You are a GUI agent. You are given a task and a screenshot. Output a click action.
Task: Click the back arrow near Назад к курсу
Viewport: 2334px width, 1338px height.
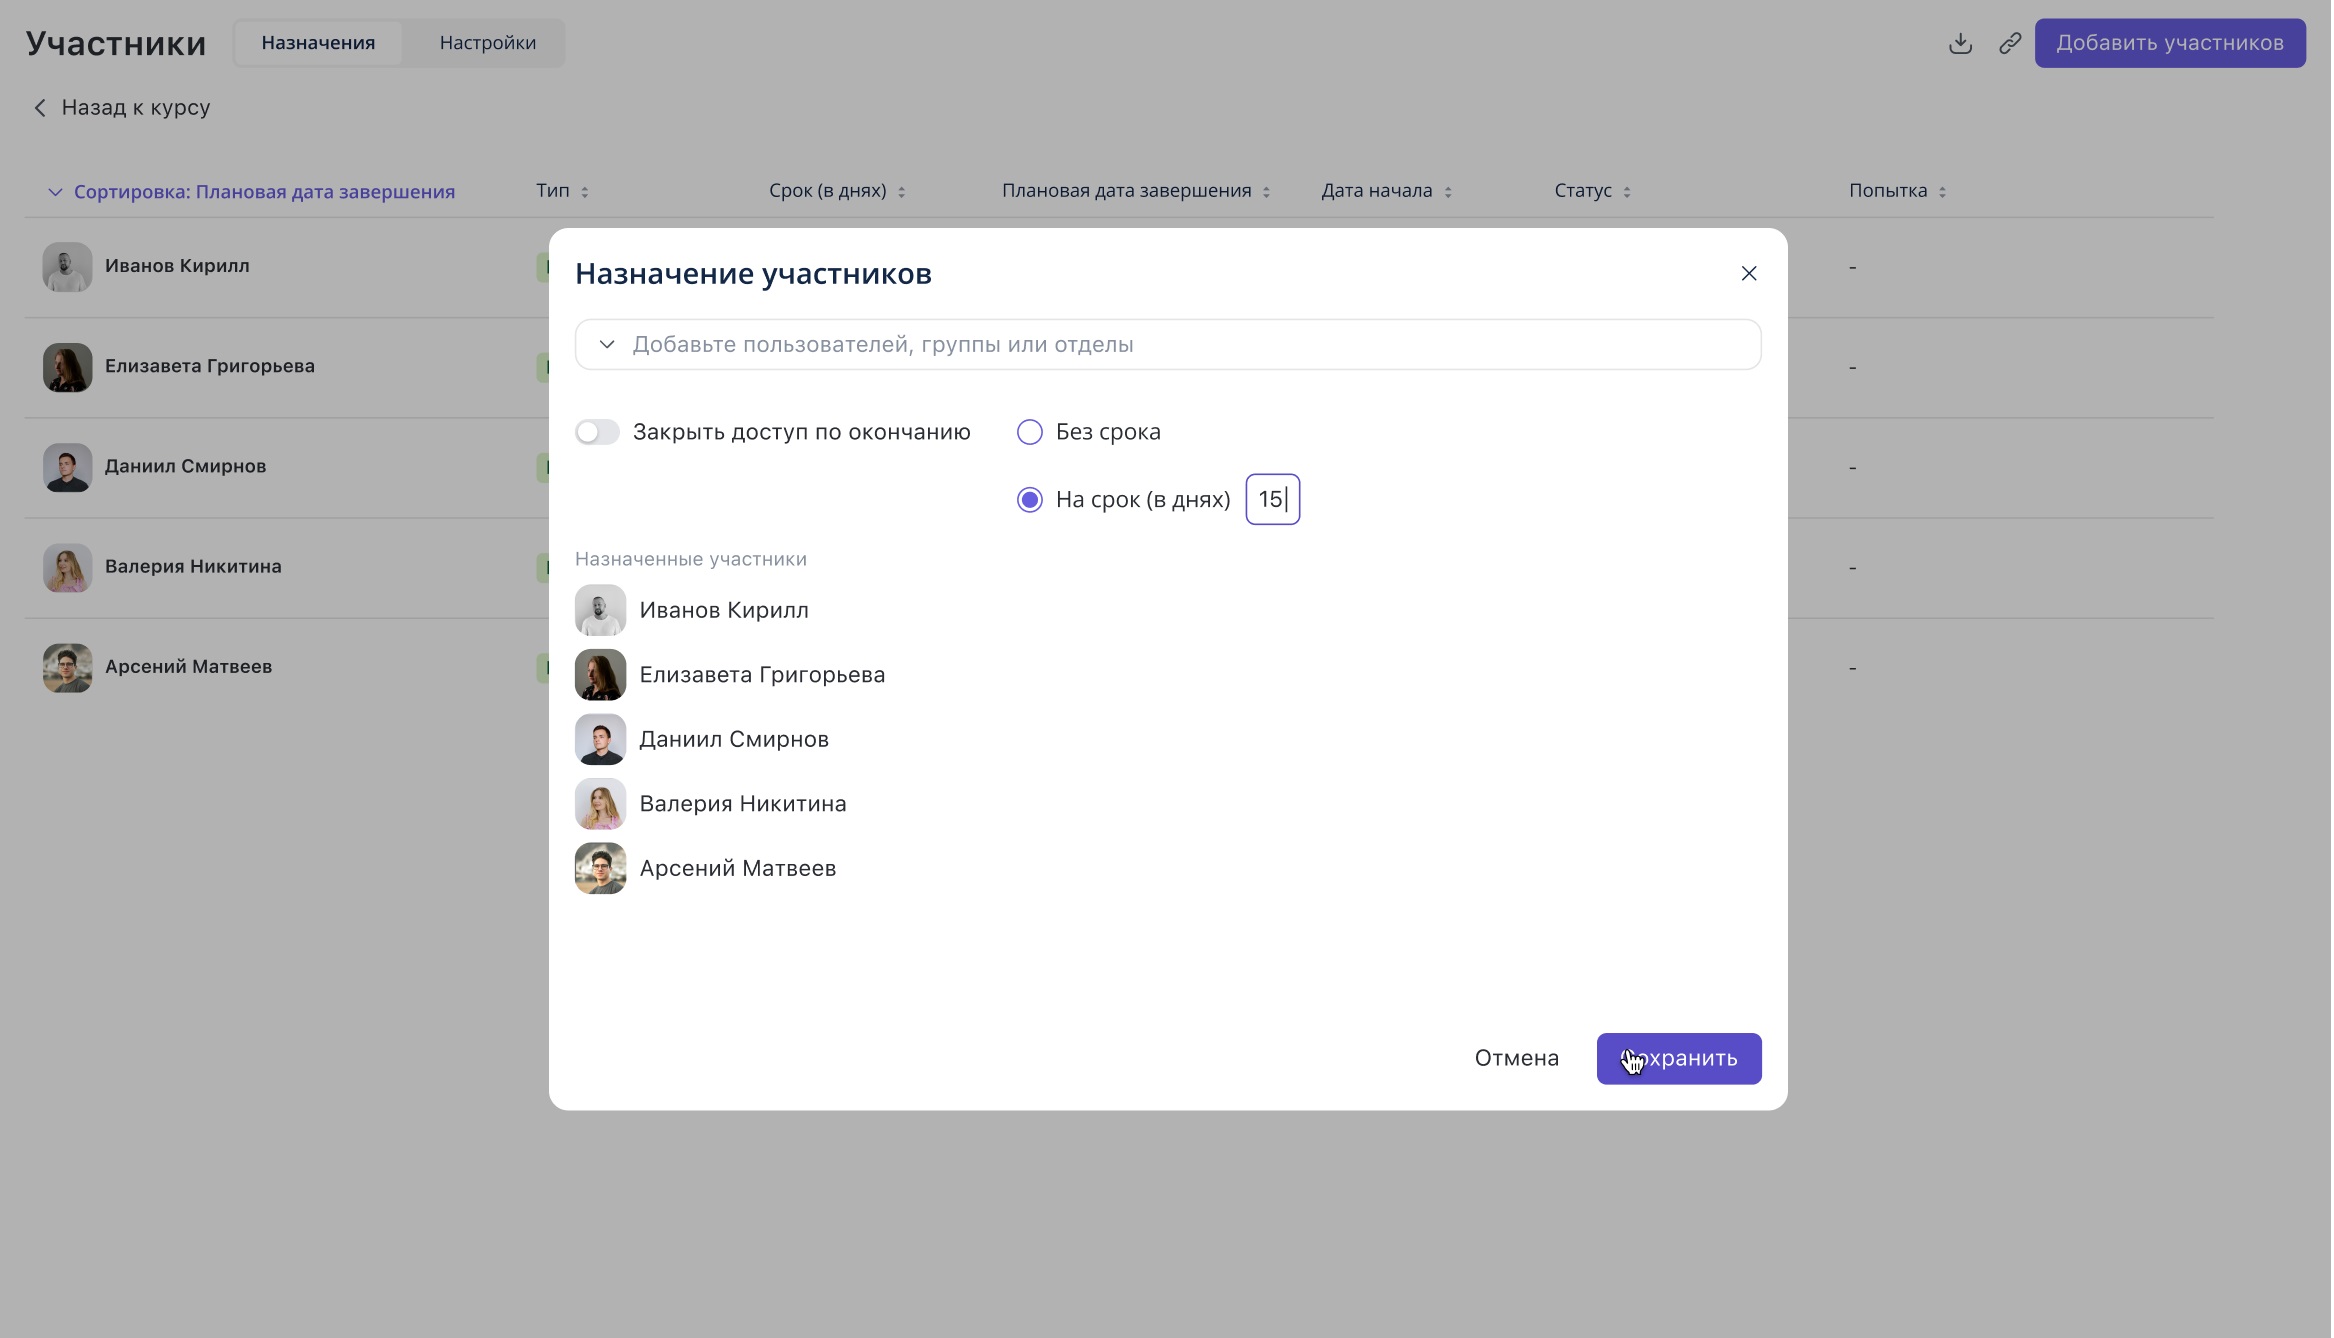(x=40, y=108)
